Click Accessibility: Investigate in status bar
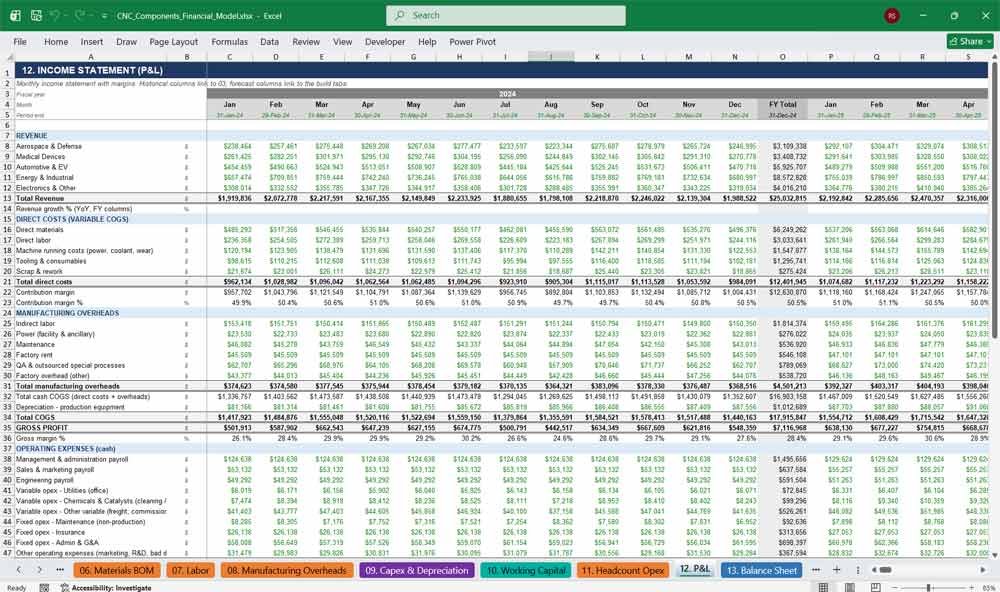 point(106,588)
